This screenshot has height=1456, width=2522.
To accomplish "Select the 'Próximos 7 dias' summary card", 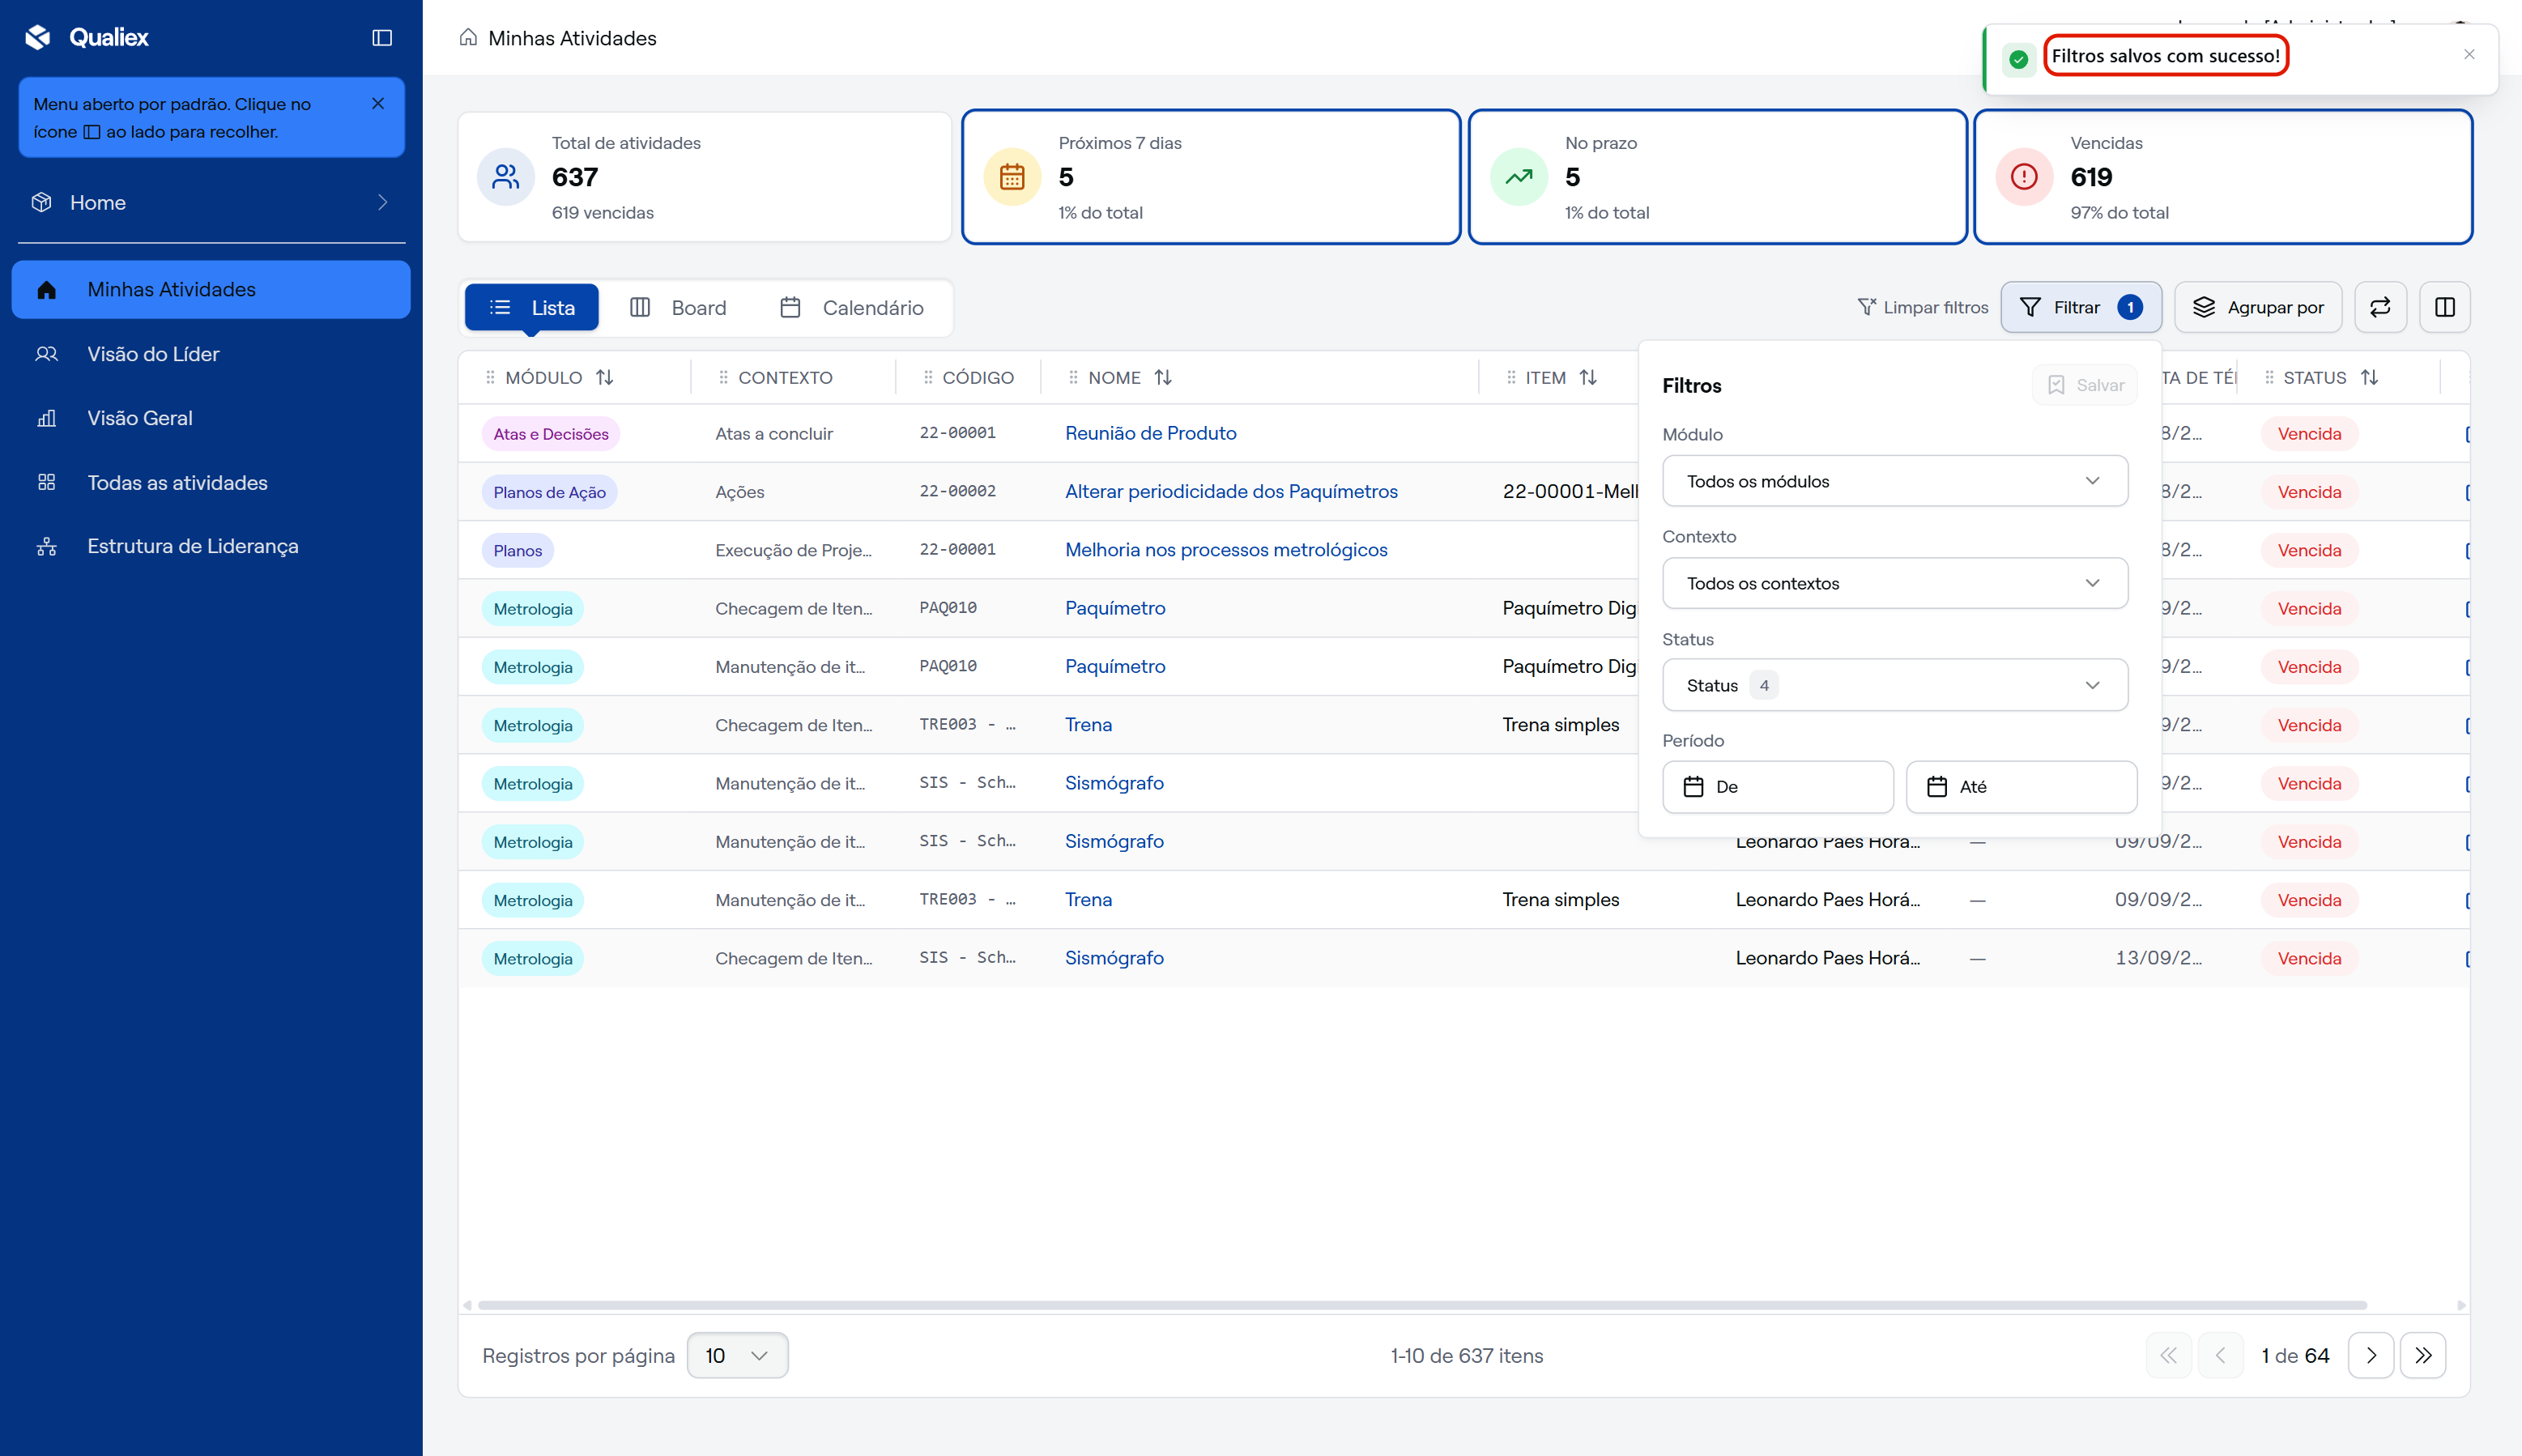I will pyautogui.click(x=1210, y=177).
